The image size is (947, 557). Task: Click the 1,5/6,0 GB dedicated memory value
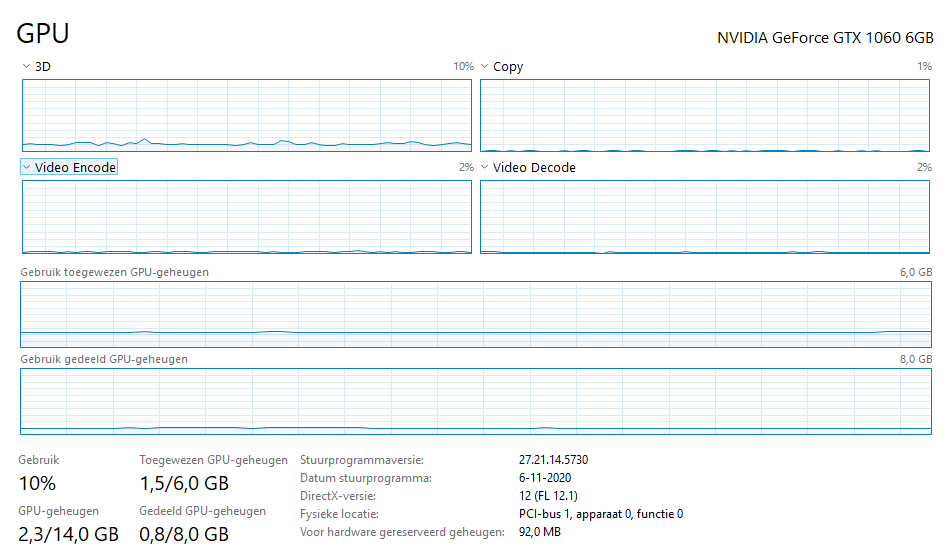click(184, 483)
